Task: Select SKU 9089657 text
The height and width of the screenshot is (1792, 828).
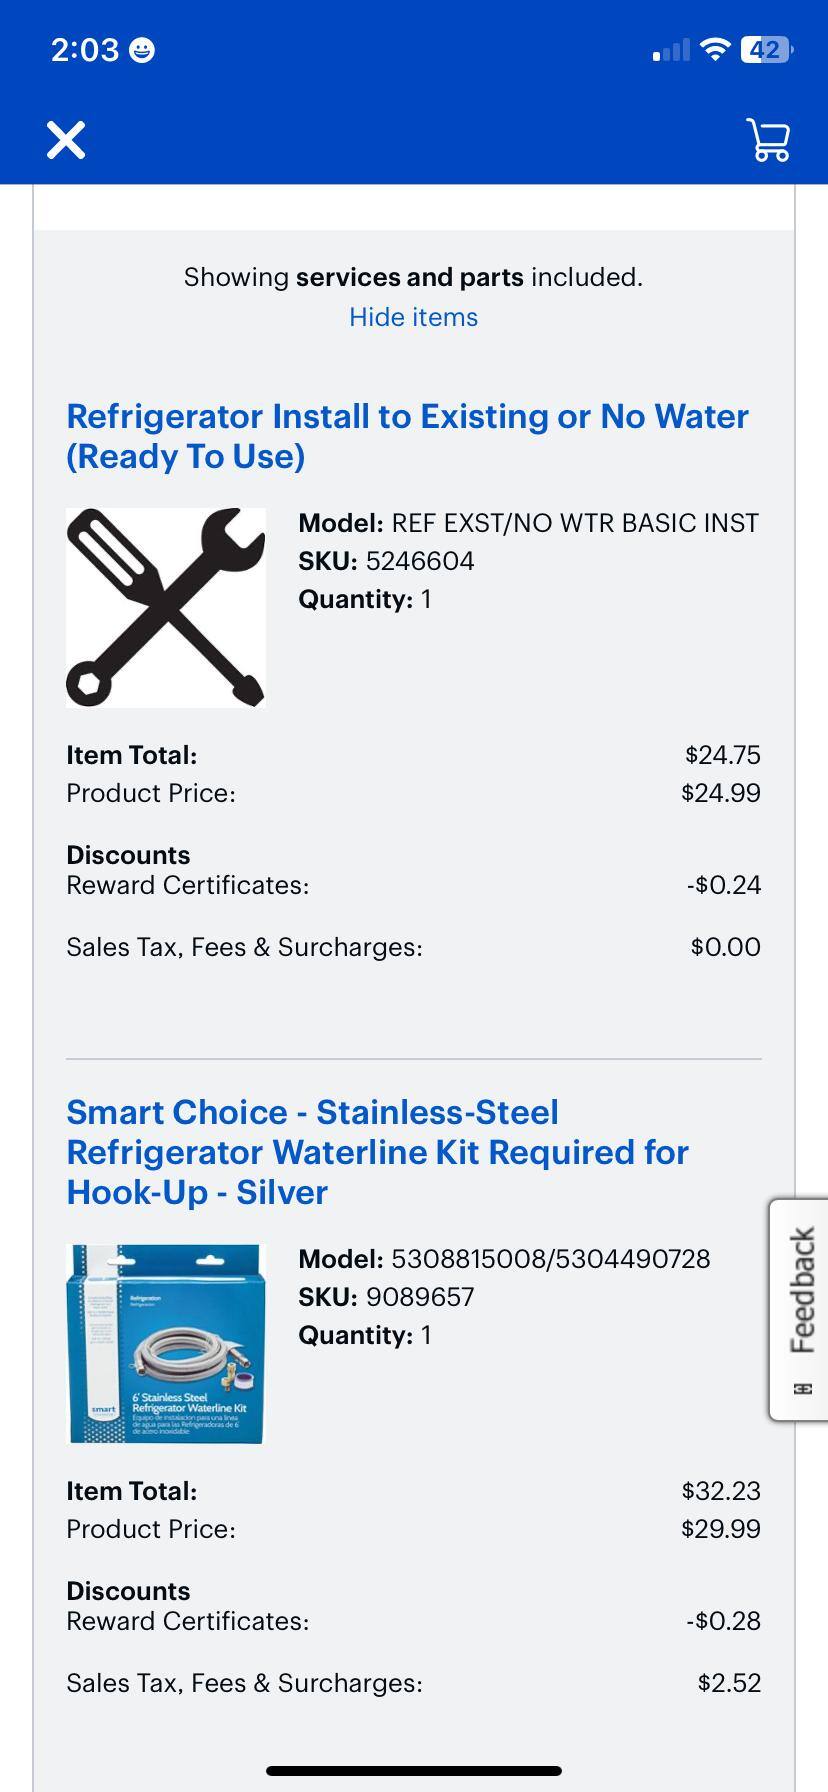Action: (419, 1297)
